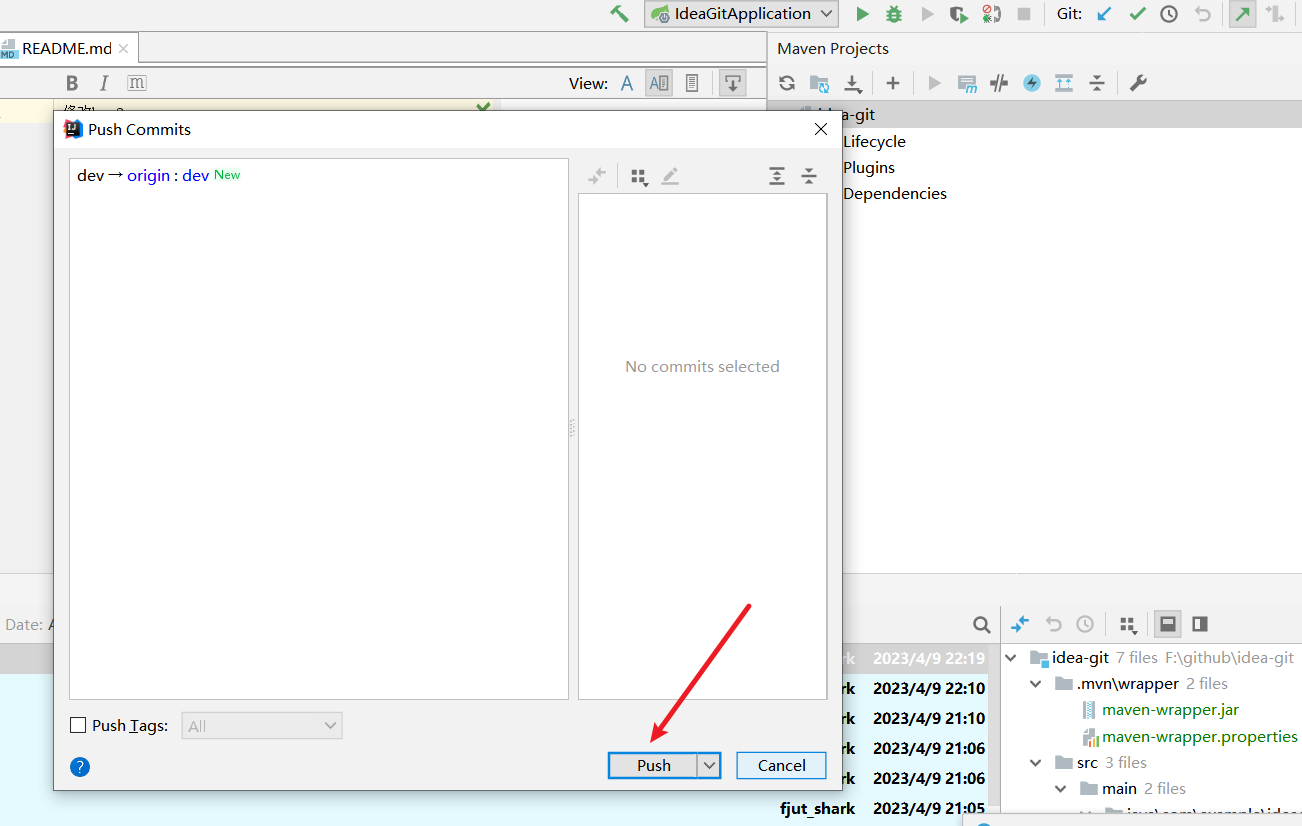The width and height of the screenshot is (1302, 826).
Task: Show Maven dependencies diagram icon
Action: [x=1064, y=83]
